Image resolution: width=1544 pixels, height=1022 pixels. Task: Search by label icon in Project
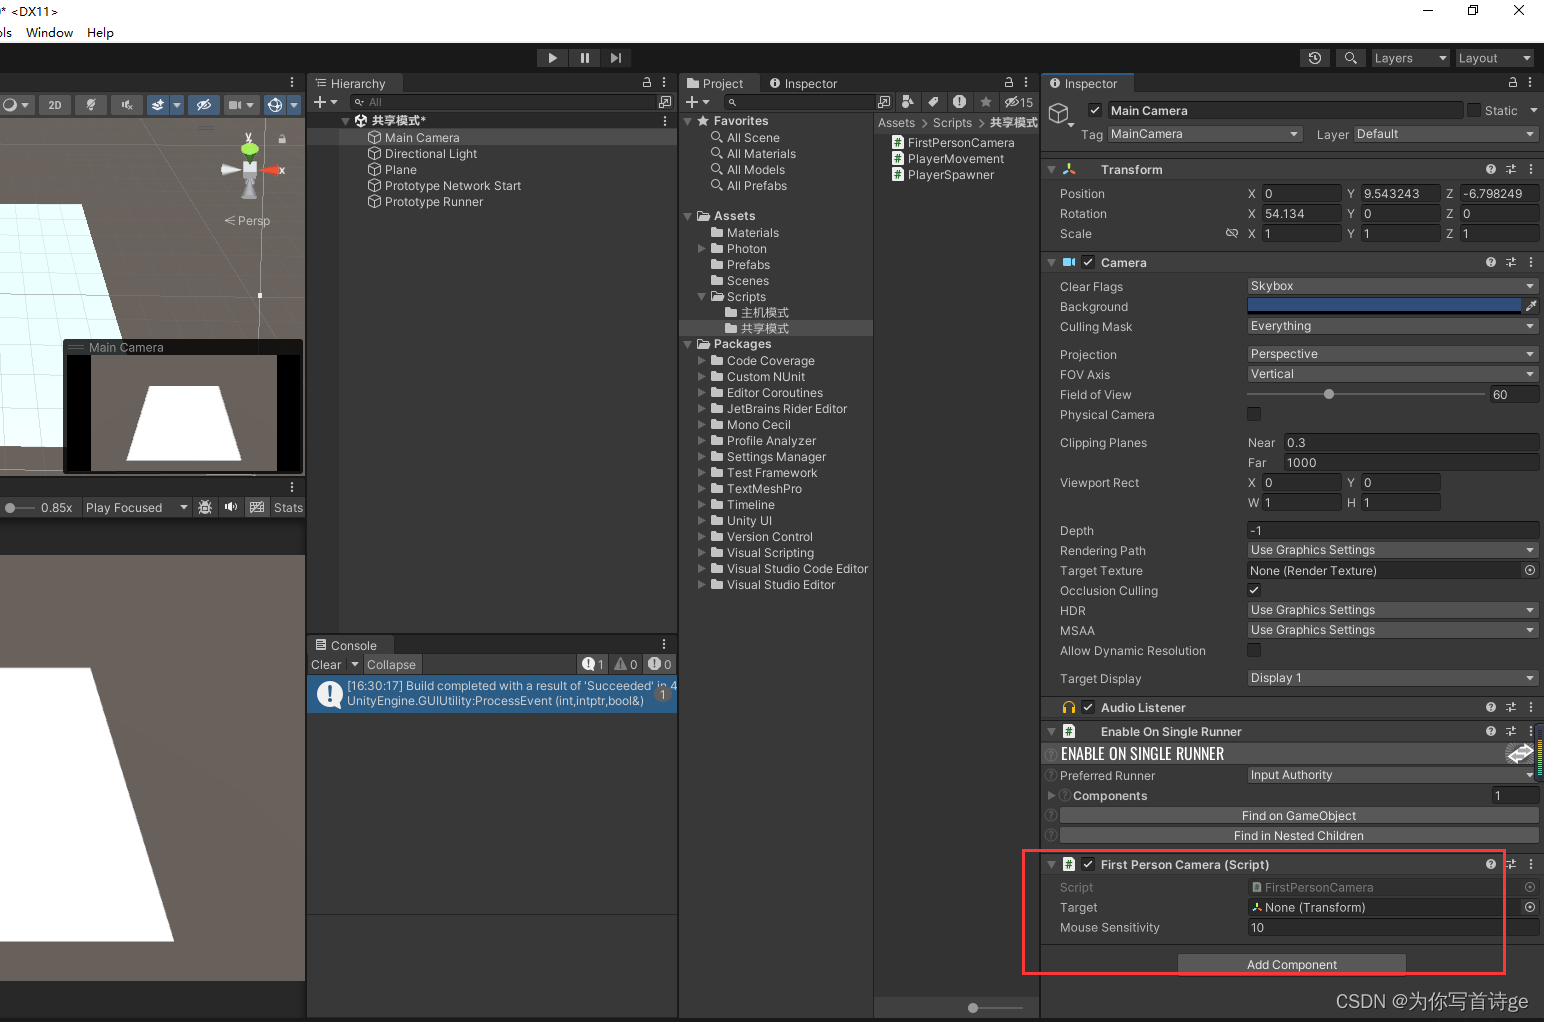[x=933, y=102]
